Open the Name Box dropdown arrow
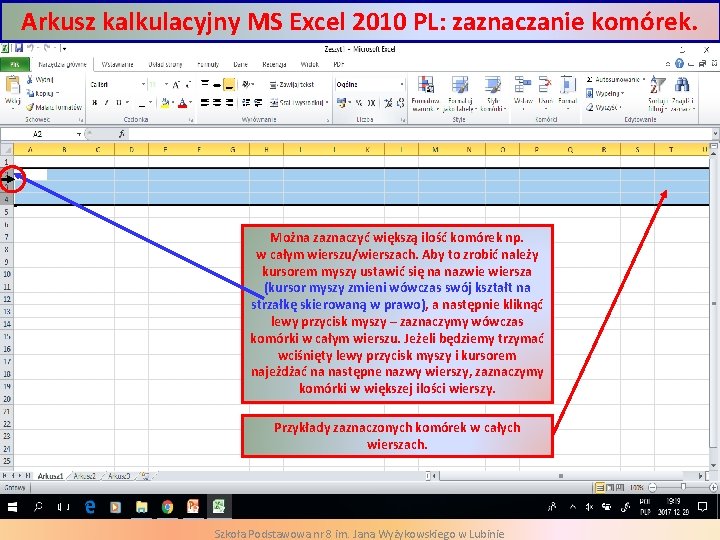The height and width of the screenshot is (540, 720). coord(79,134)
